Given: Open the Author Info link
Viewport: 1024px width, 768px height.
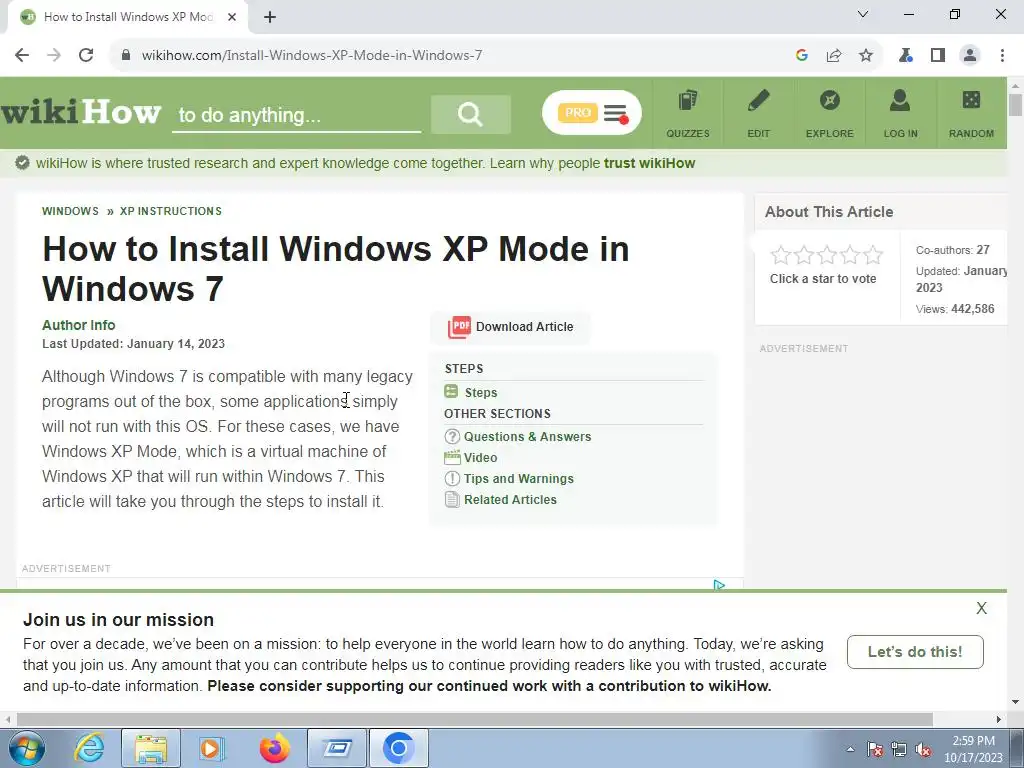Looking at the screenshot, I should coord(78,325).
